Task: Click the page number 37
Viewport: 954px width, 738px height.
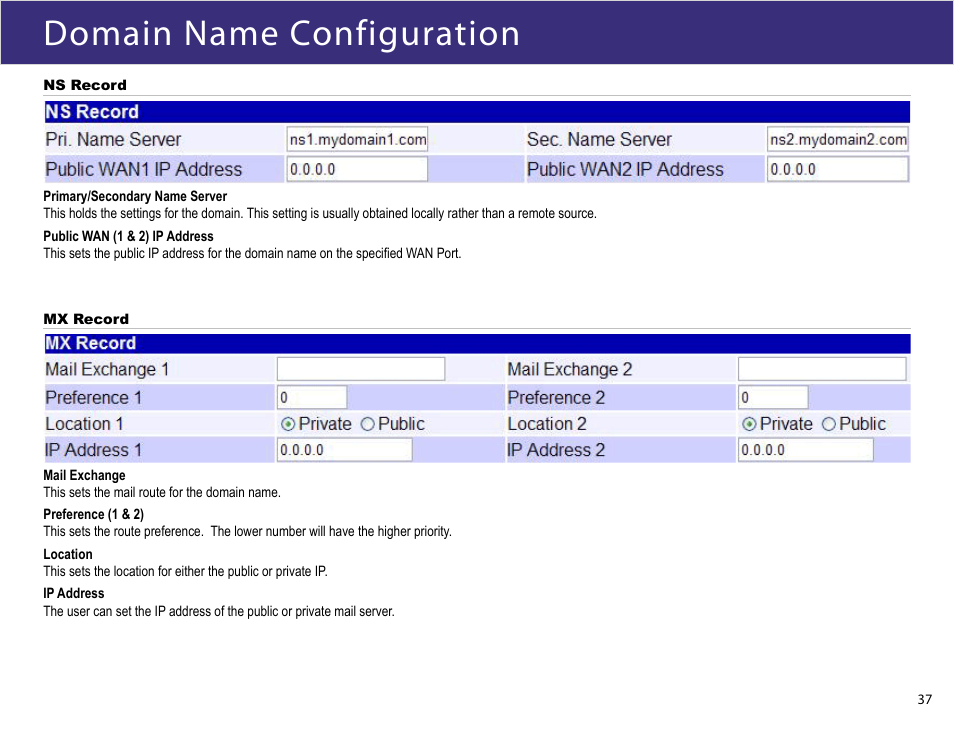Action: coord(925,700)
